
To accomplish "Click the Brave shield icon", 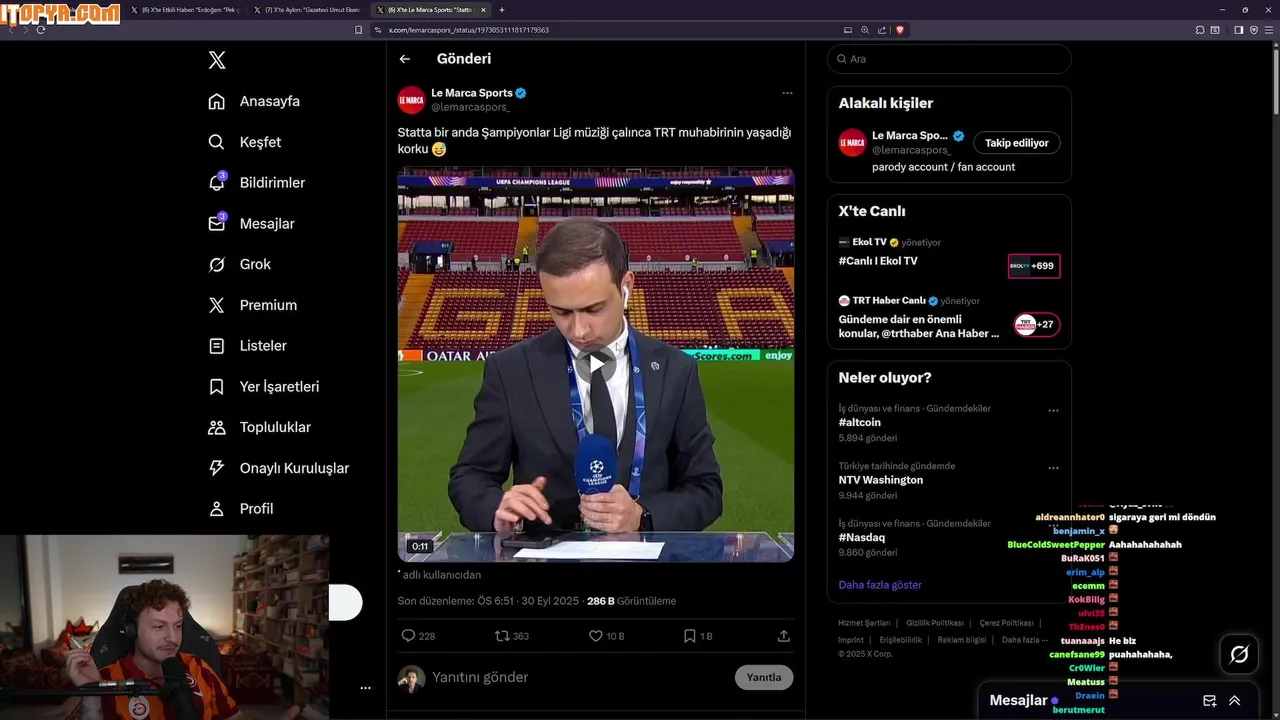I will pos(899,30).
